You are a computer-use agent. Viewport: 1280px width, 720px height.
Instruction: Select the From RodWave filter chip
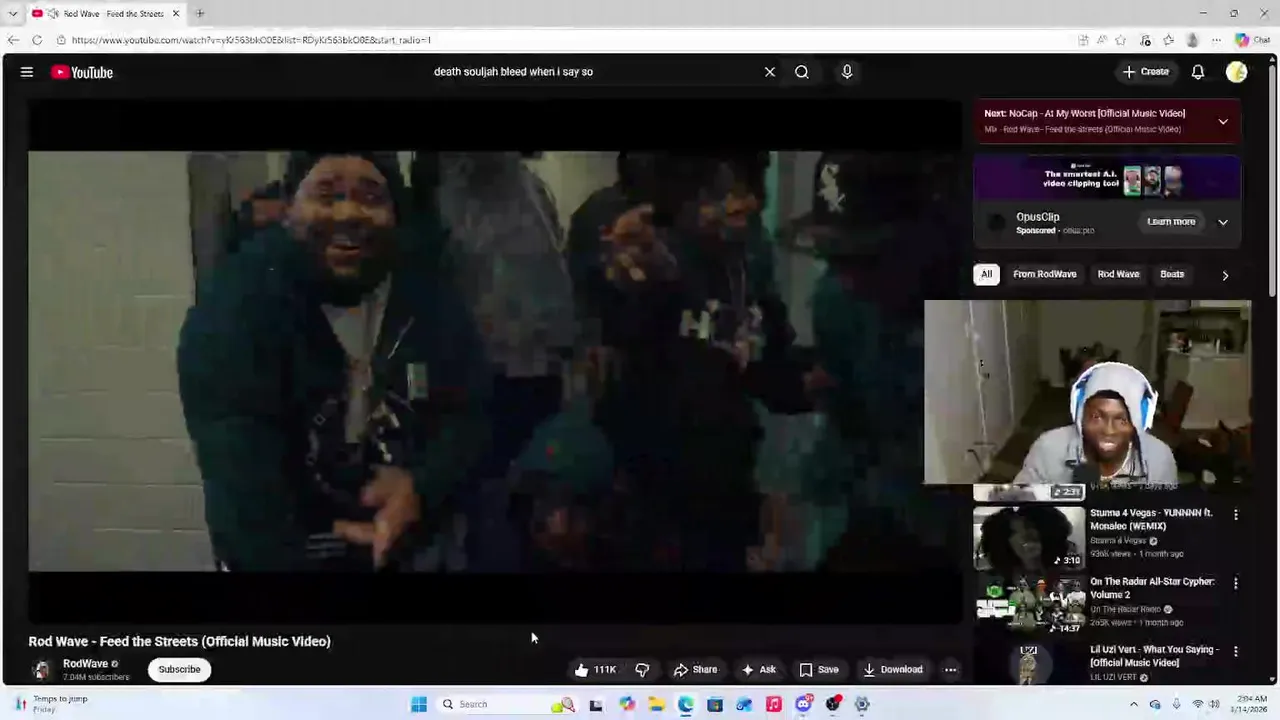pyautogui.click(x=1045, y=274)
